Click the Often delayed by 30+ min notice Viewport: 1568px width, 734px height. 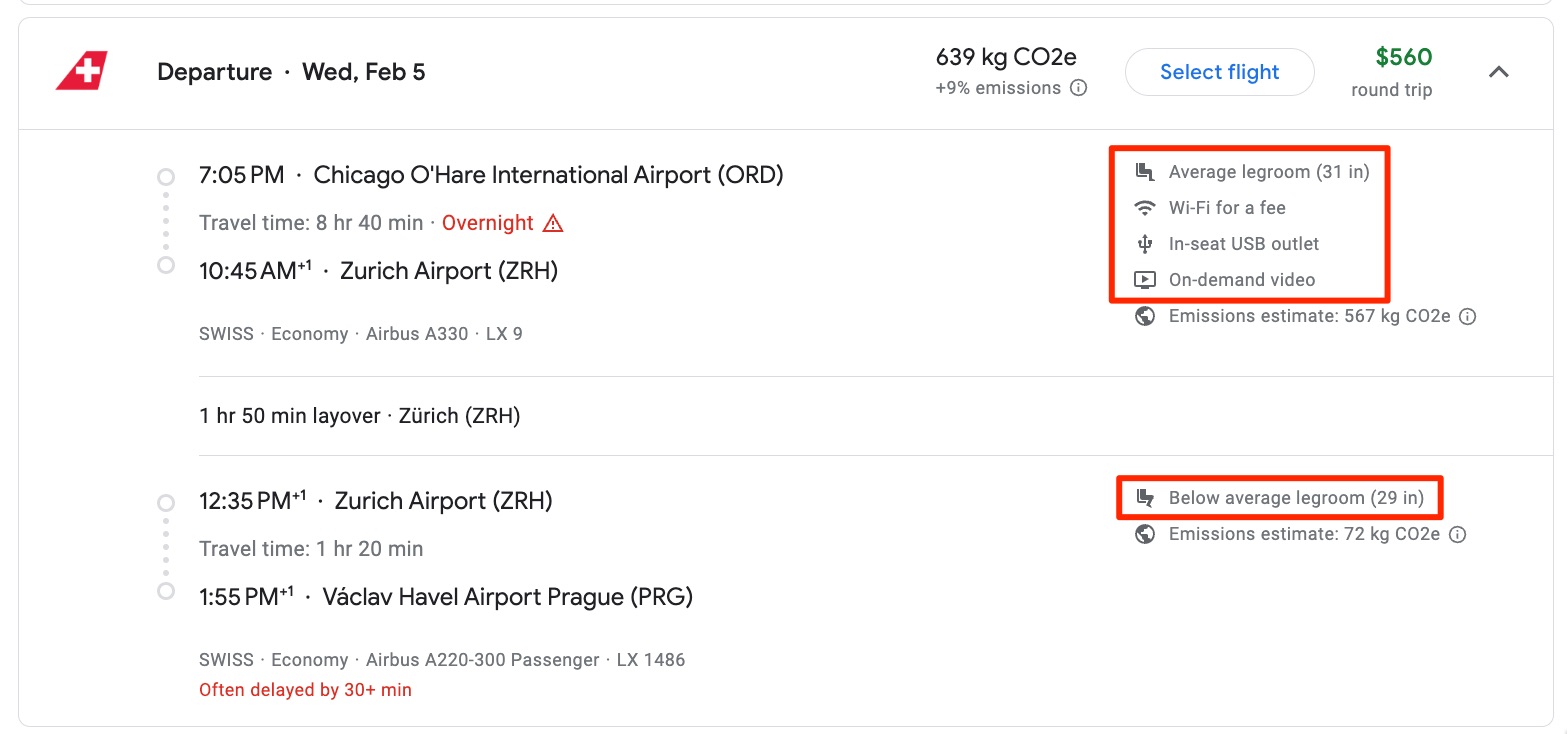[305, 689]
